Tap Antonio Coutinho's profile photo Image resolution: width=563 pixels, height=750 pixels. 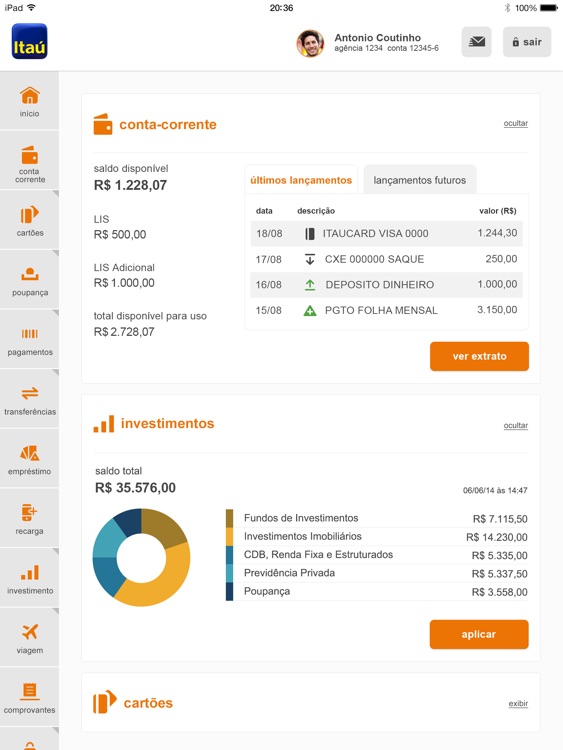[x=310, y=44]
